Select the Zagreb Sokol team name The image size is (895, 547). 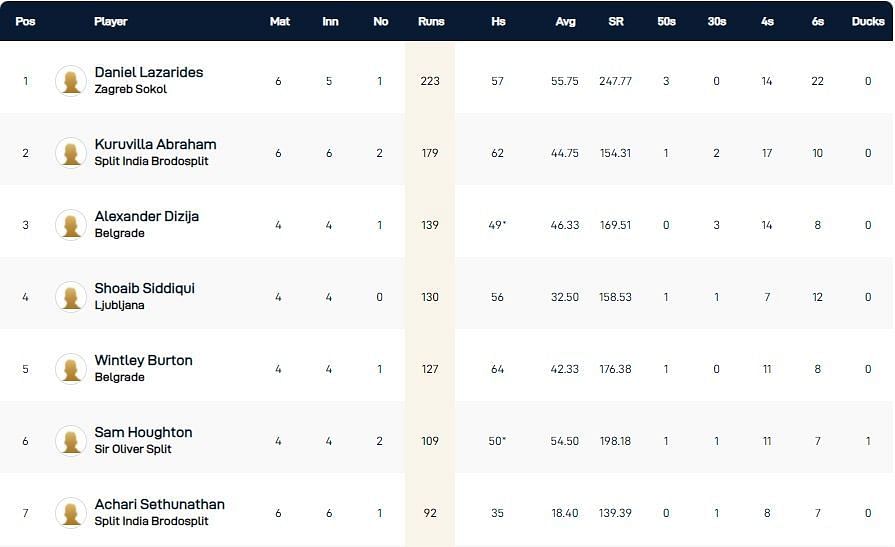pyautogui.click(x=131, y=89)
